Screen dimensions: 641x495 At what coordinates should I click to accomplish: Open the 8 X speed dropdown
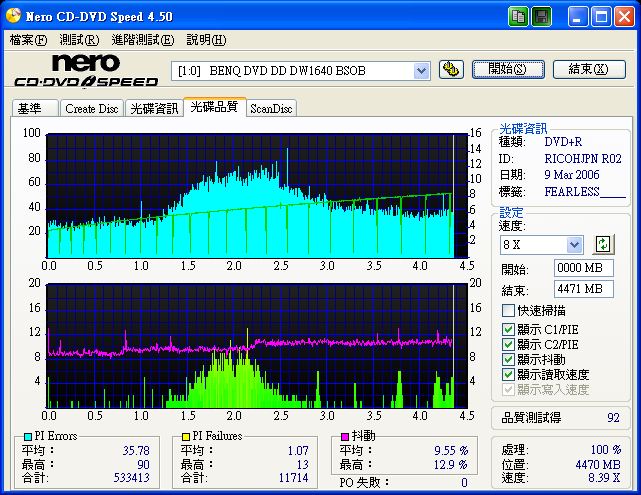point(574,245)
